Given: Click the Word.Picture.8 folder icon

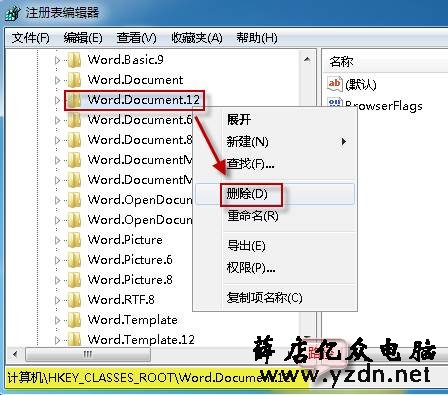Looking at the screenshot, I should [74, 280].
